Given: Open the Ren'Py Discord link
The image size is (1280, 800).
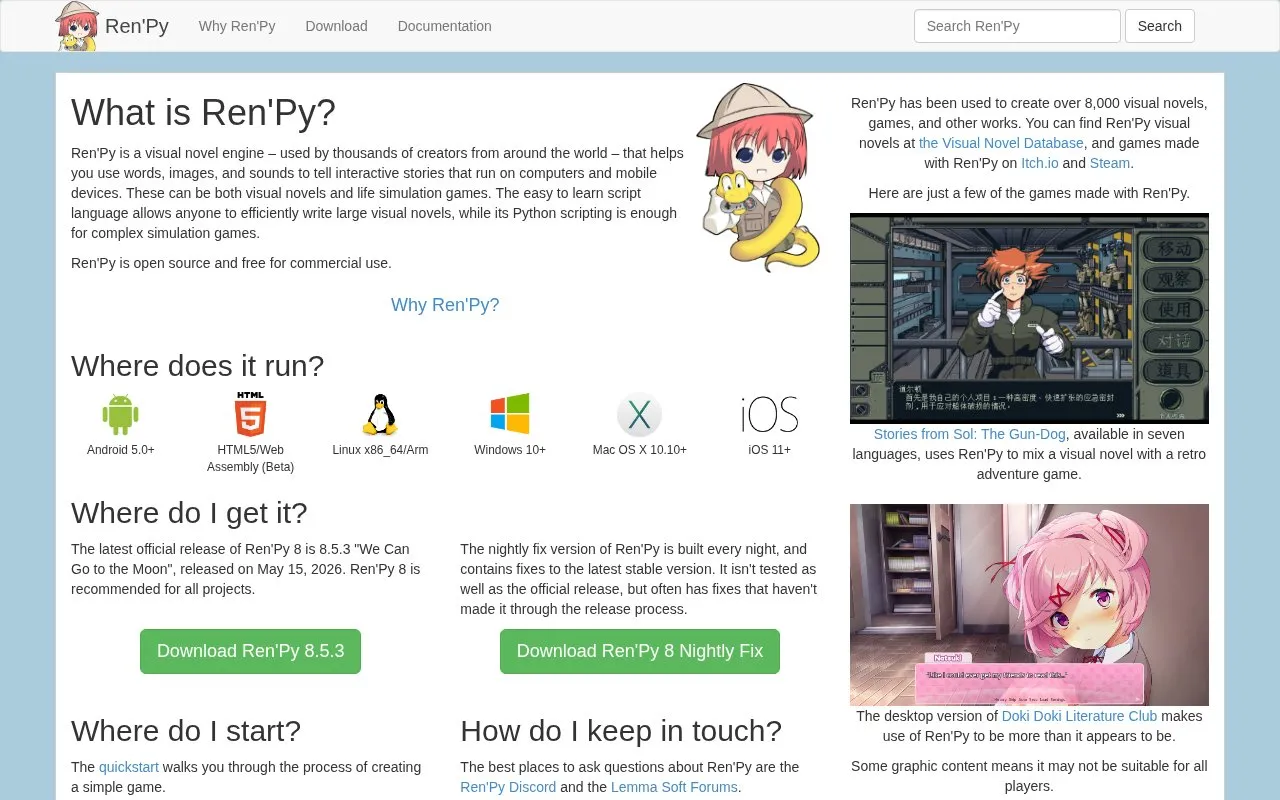Looking at the screenshot, I should pyautogui.click(x=508, y=787).
